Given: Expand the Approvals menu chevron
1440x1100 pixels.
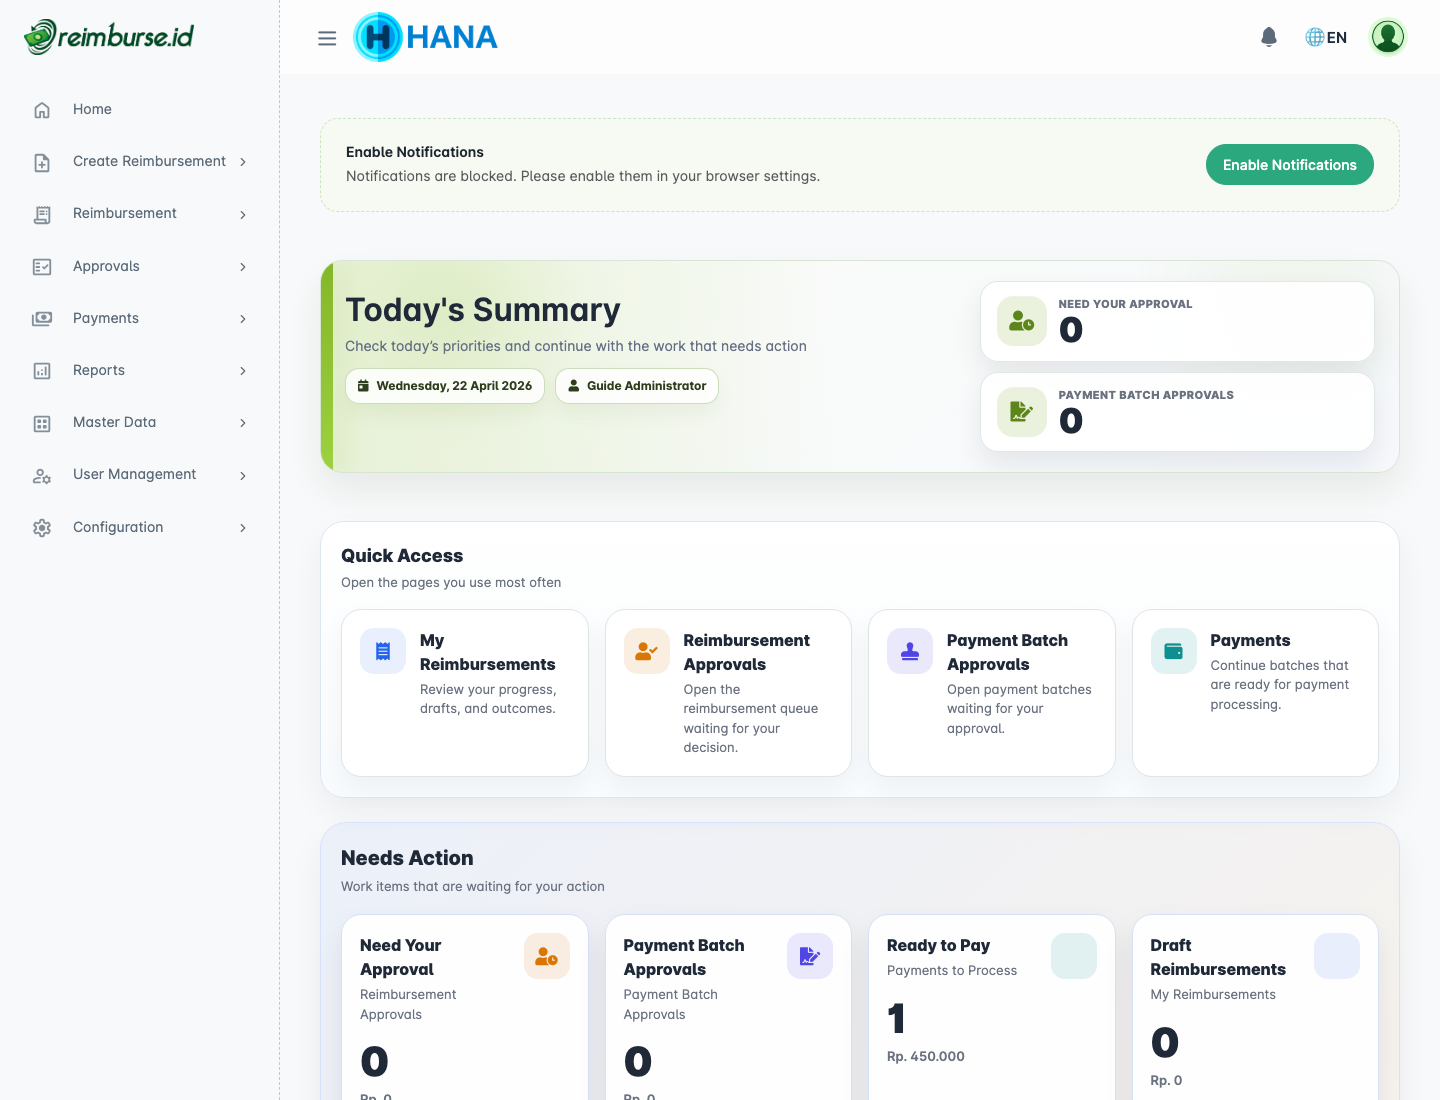Looking at the screenshot, I should [x=243, y=267].
